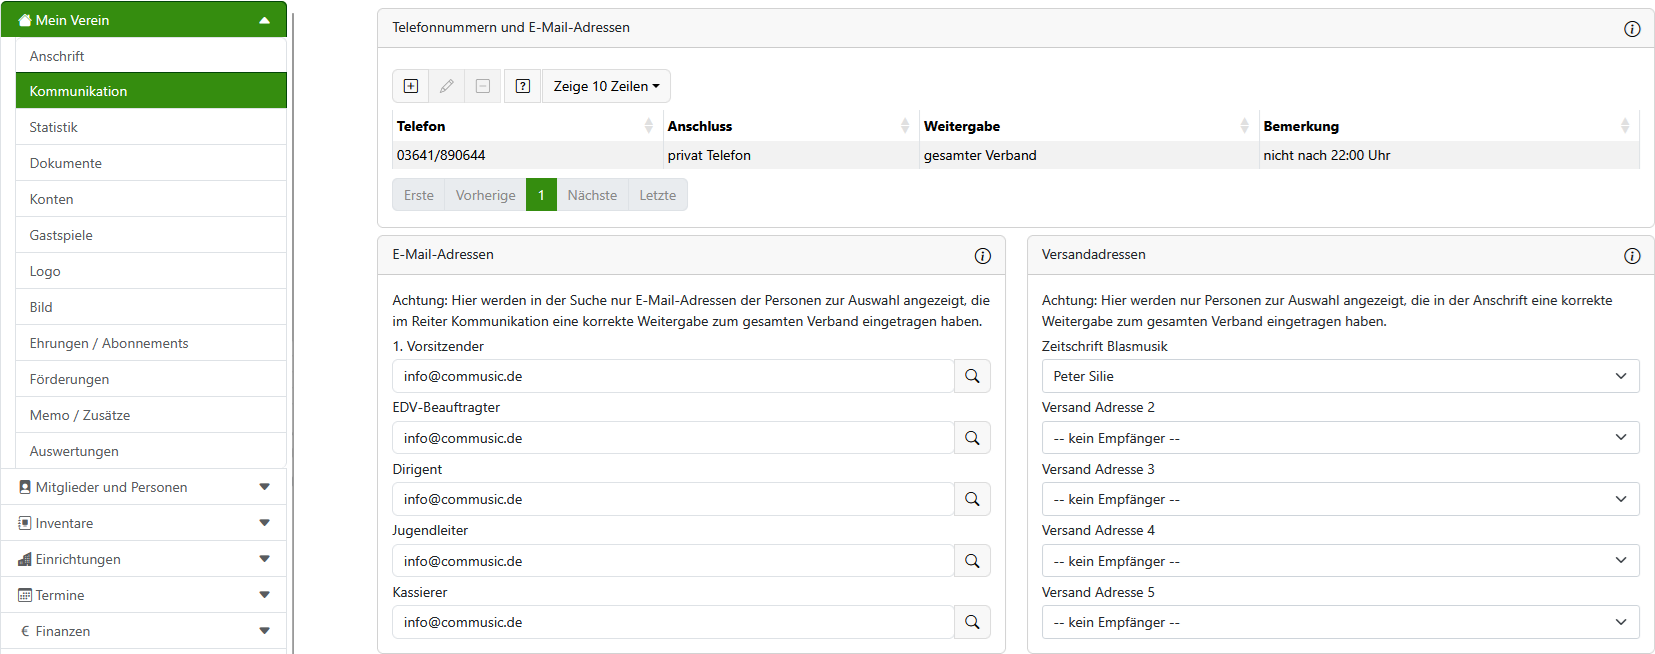Click info icon in Versandadressen panel
Screen dimensions: 1655x654
pos(1632,256)
